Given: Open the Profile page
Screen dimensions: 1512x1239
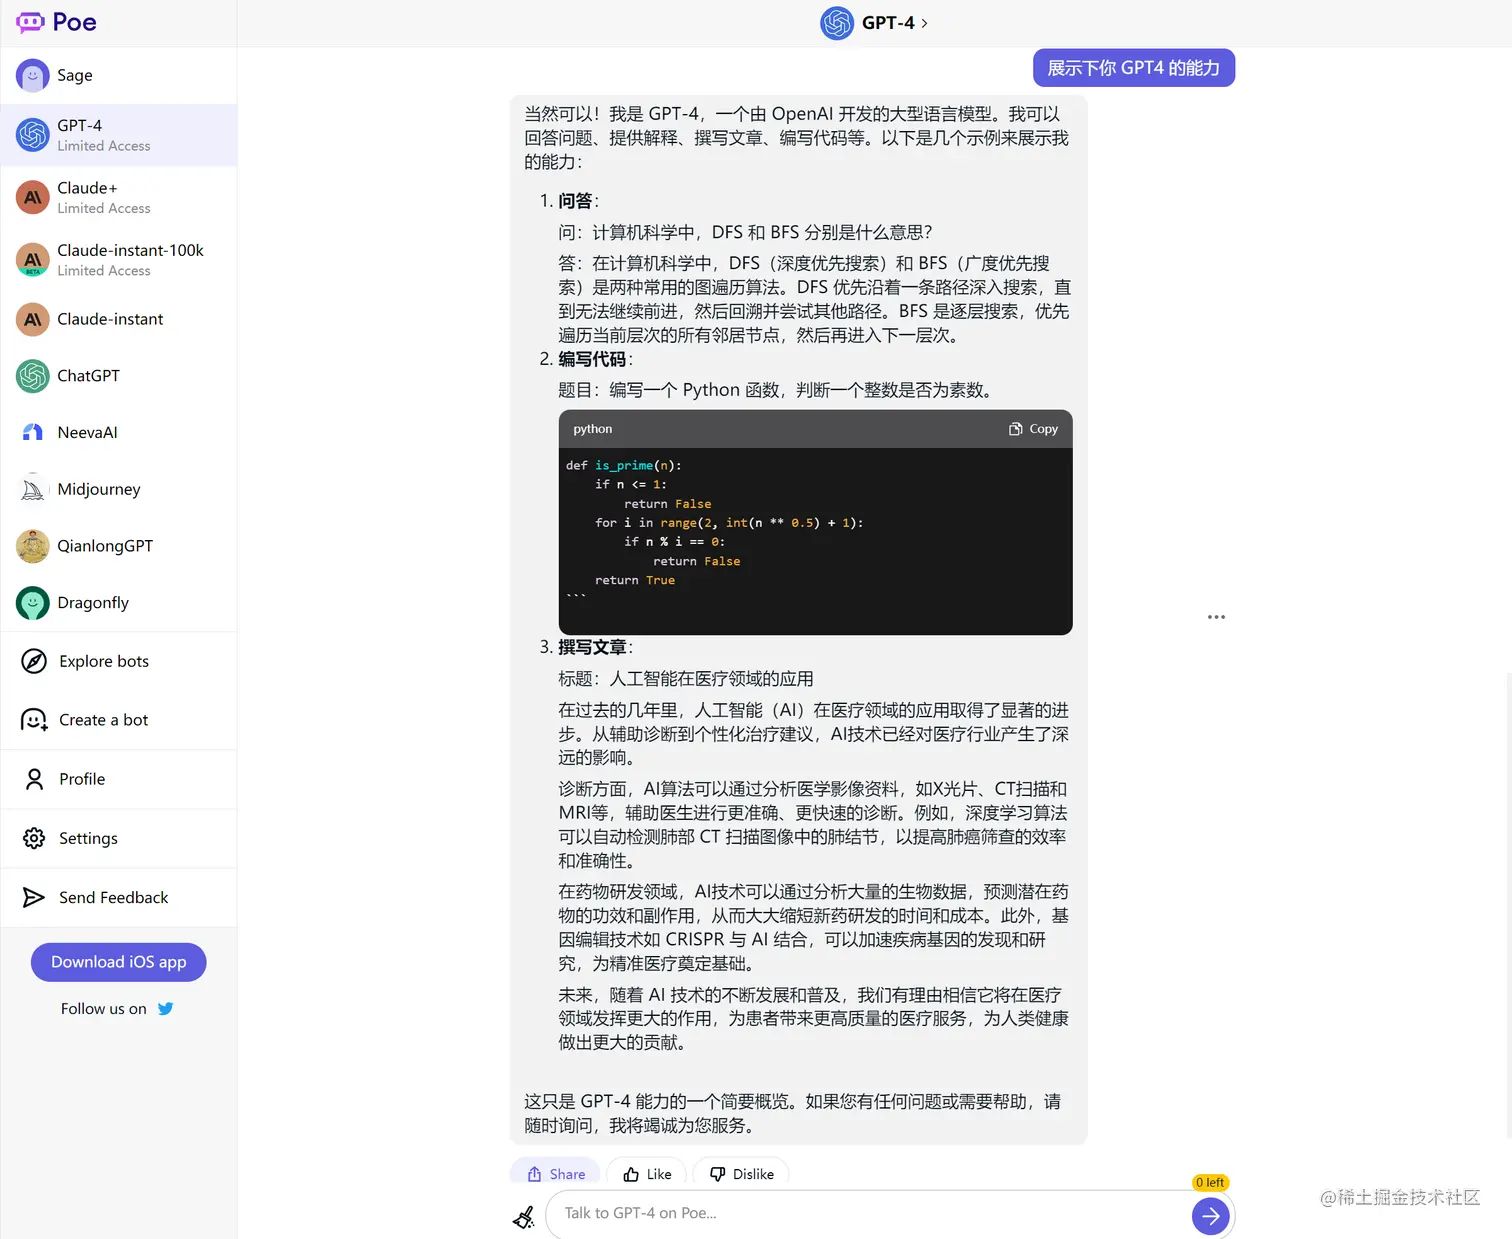Looking at the screenshot, I should [x=119, y=779].
